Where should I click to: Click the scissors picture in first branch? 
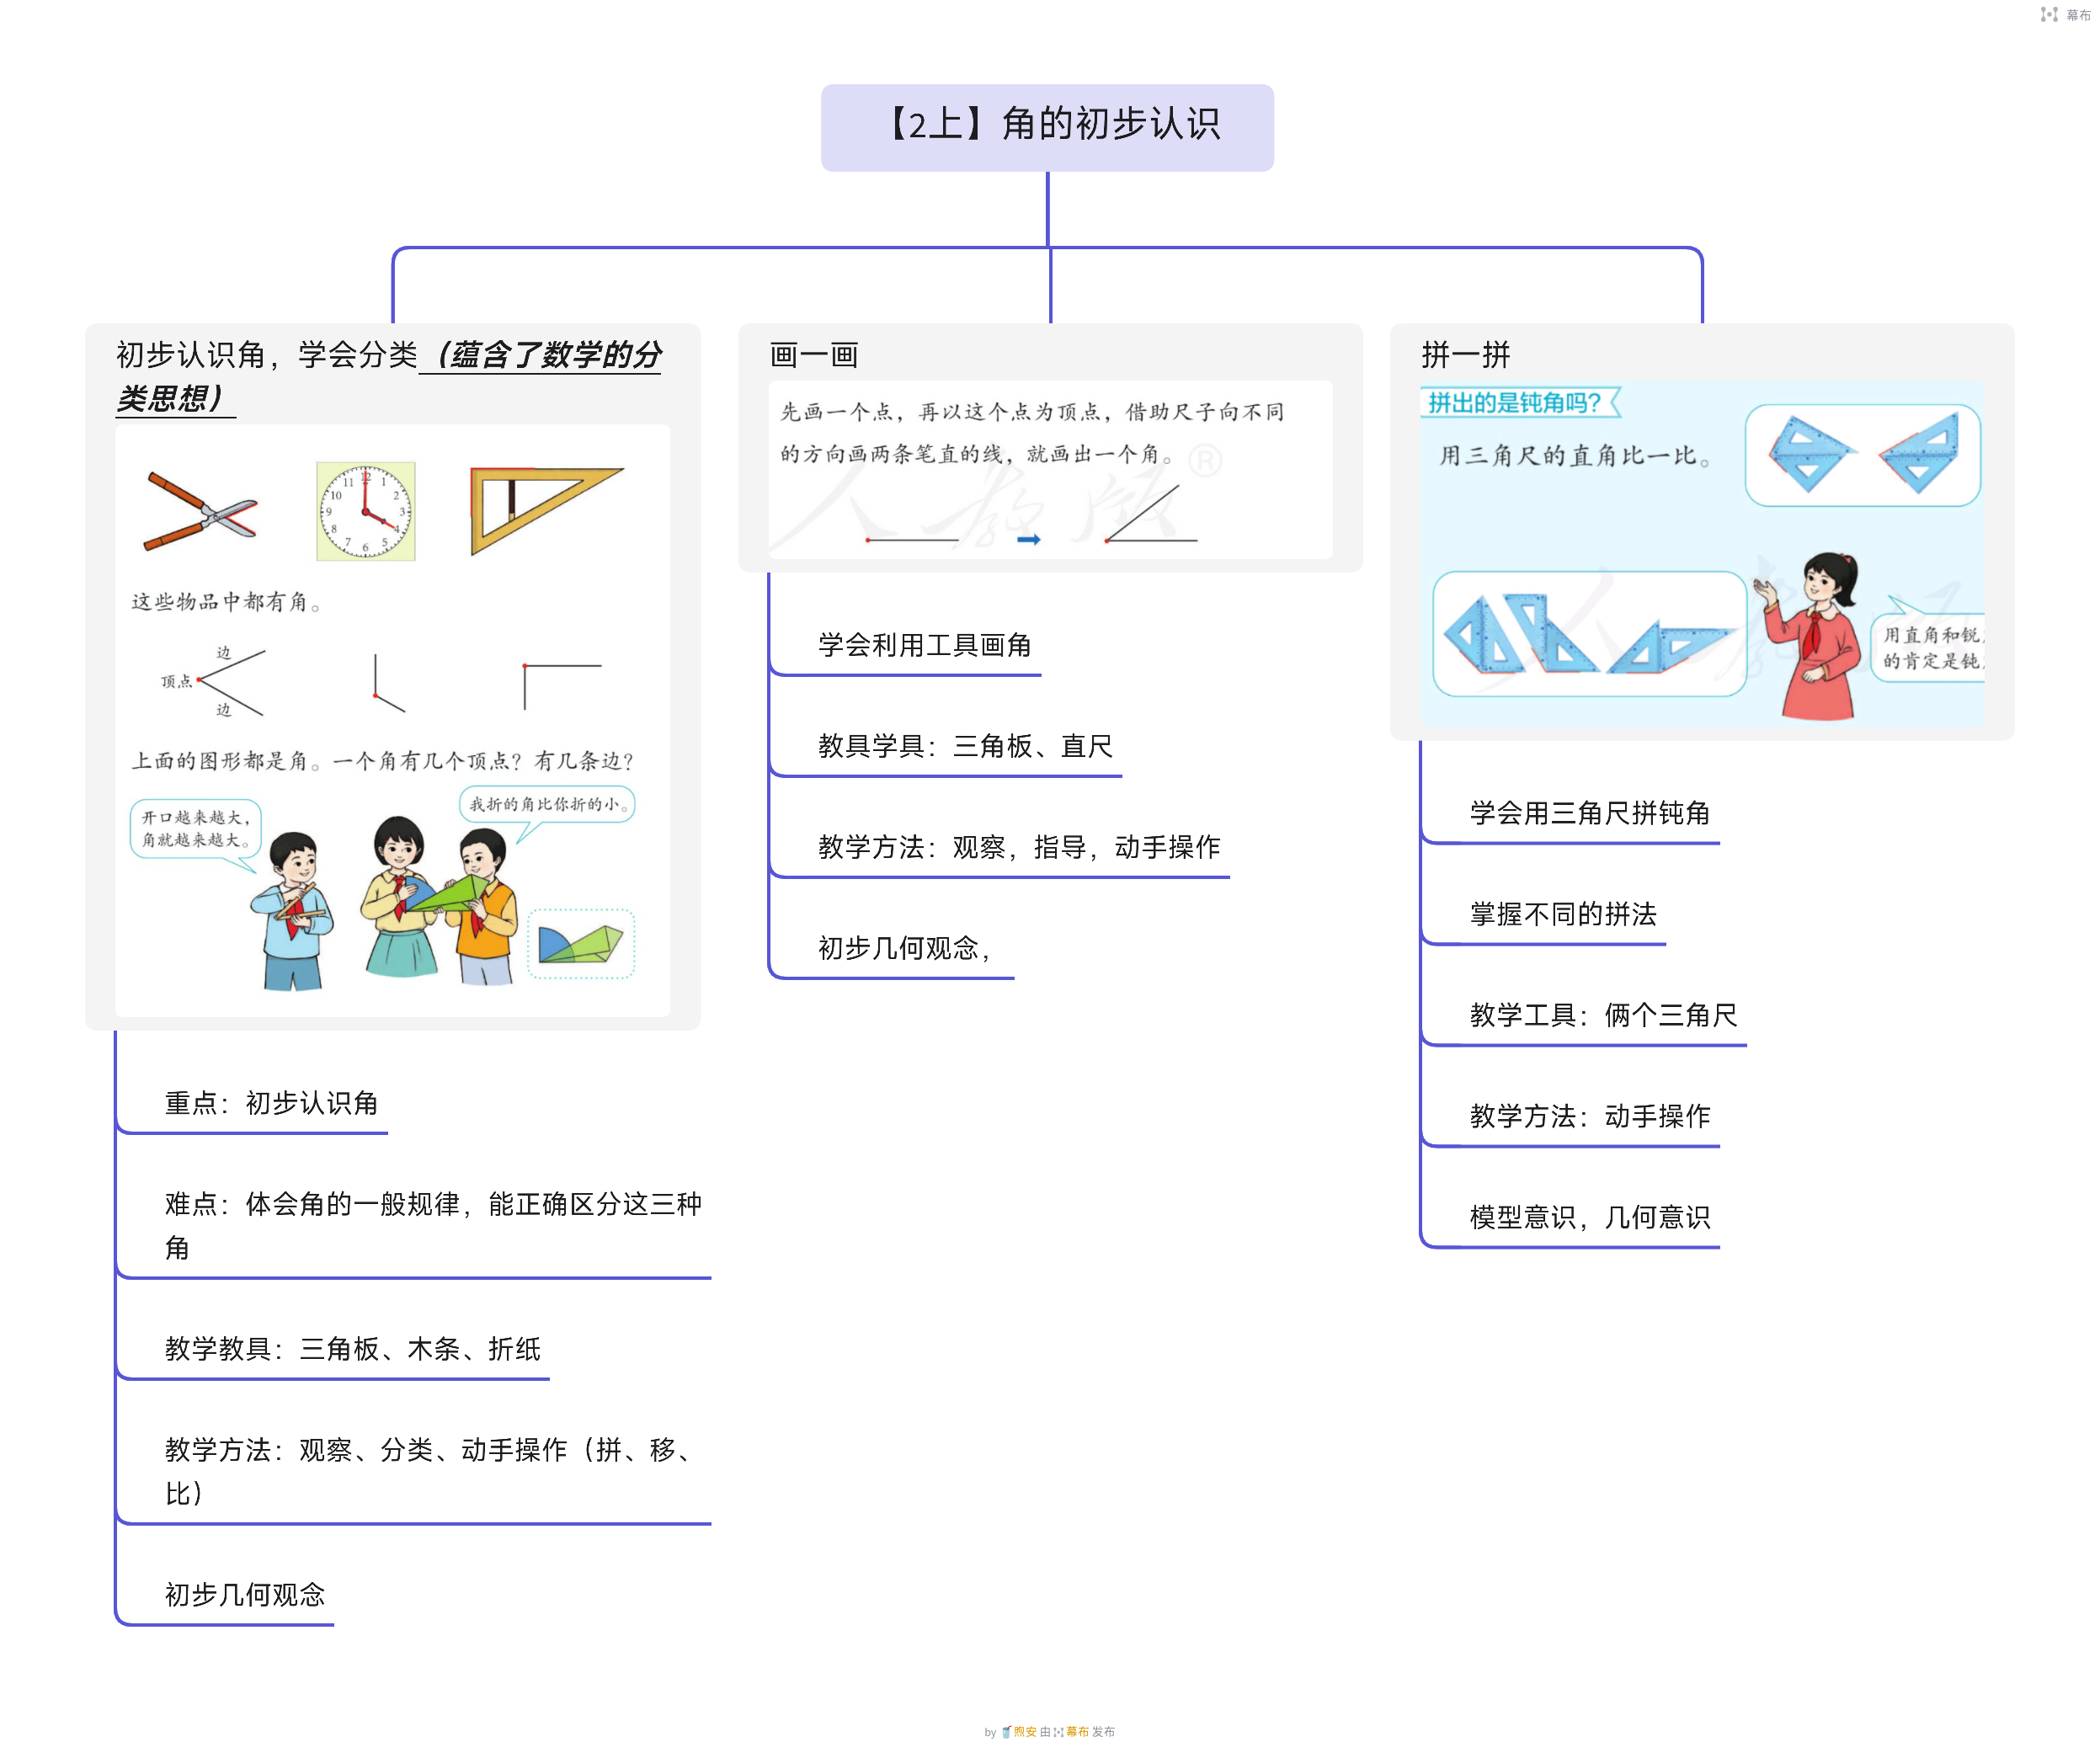coord(200,511)
